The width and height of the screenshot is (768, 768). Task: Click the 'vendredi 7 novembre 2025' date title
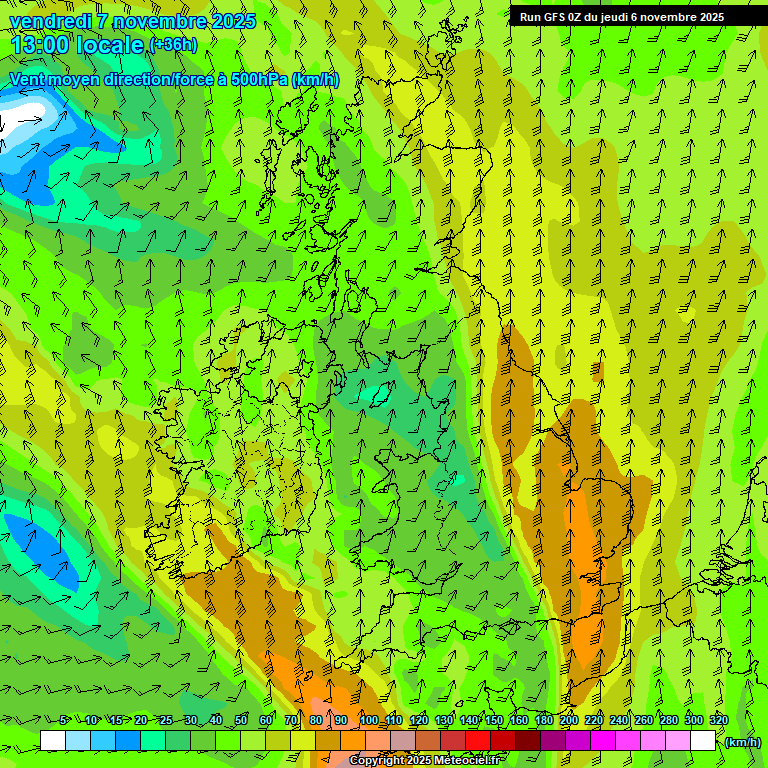click(x=132, y=21)
